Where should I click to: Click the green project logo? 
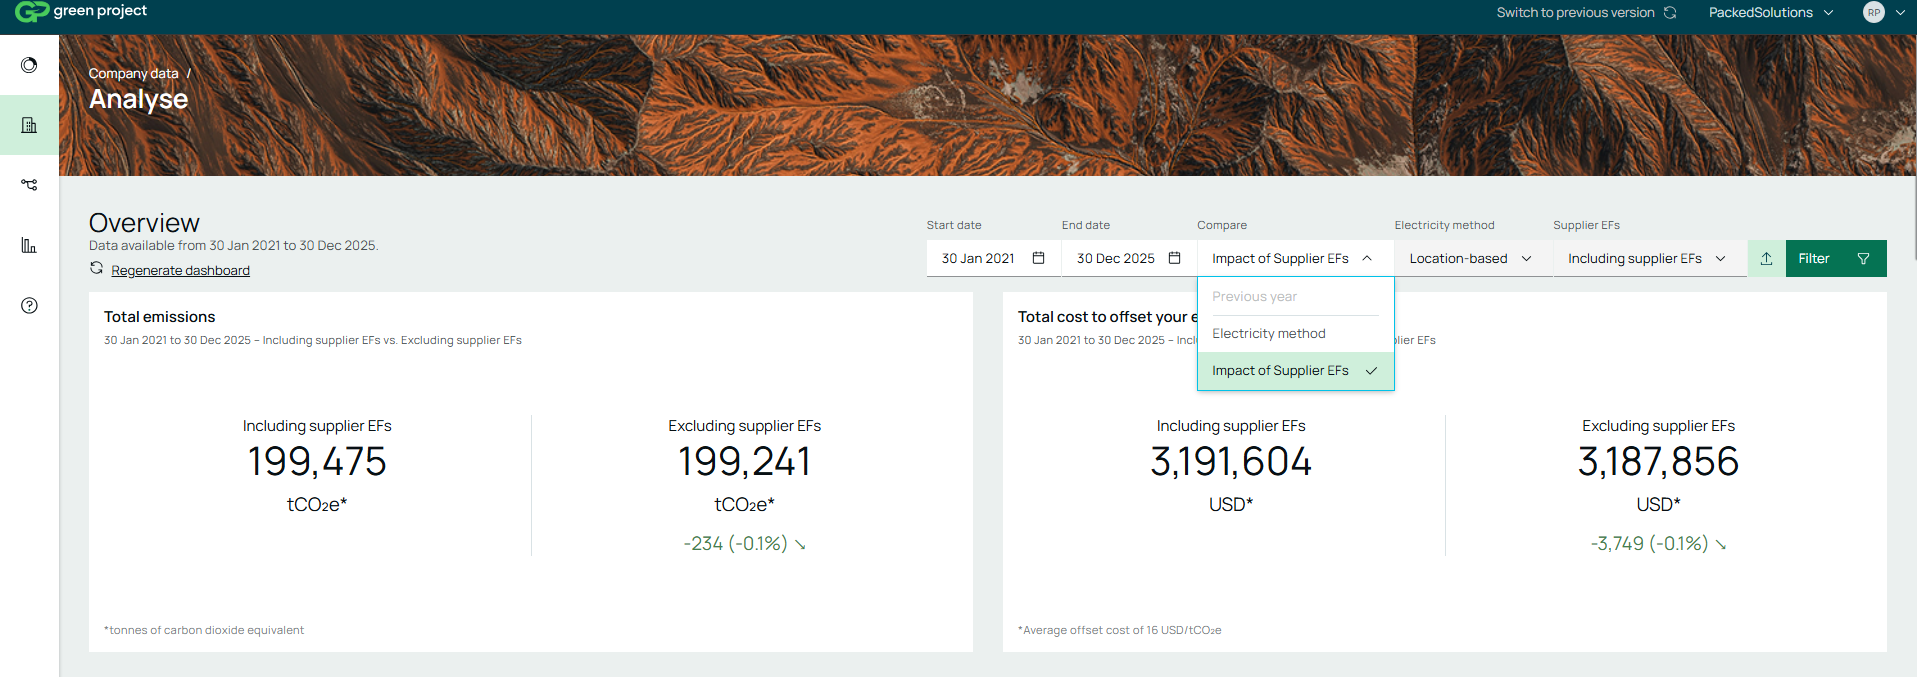click(x=81, y=12)
